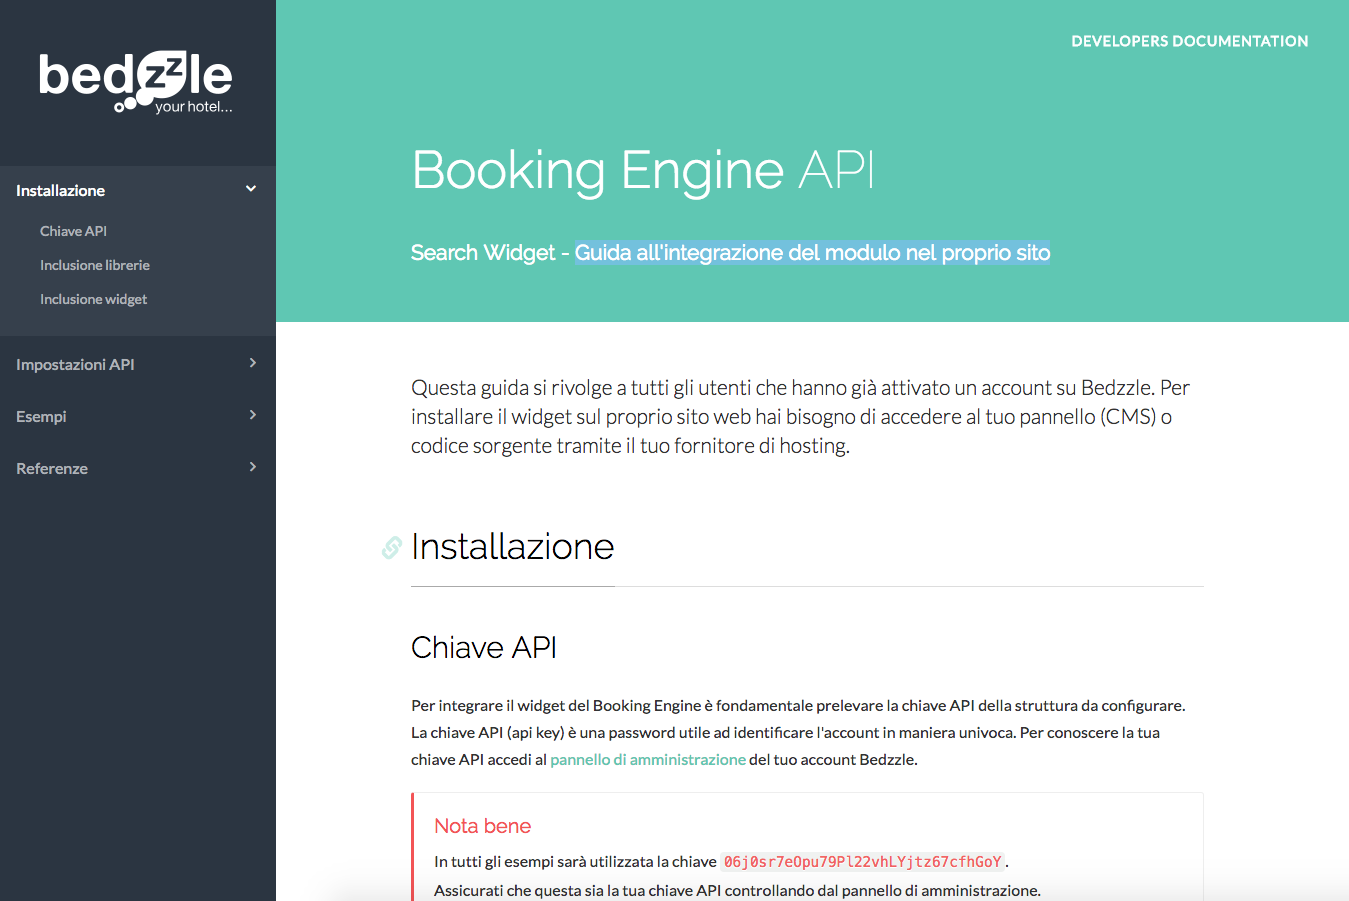Click the anchor link icon beside Installazione heading
The image size is (1349, 901).
[x=392, y=547]
